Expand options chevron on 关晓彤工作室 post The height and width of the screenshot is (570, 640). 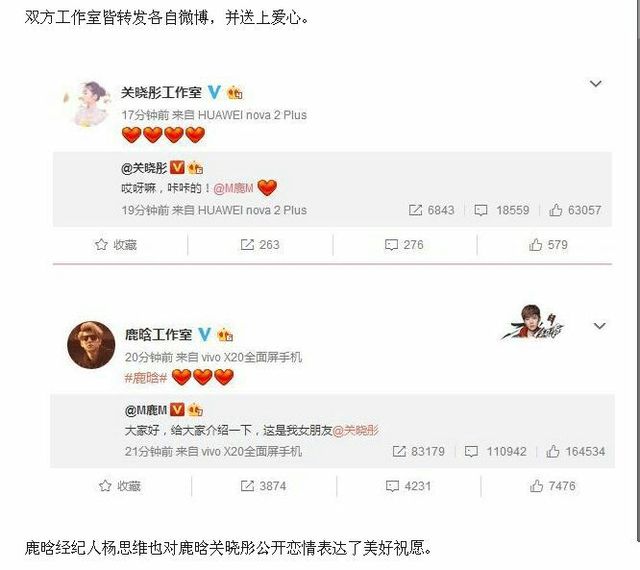pos(596,84)
